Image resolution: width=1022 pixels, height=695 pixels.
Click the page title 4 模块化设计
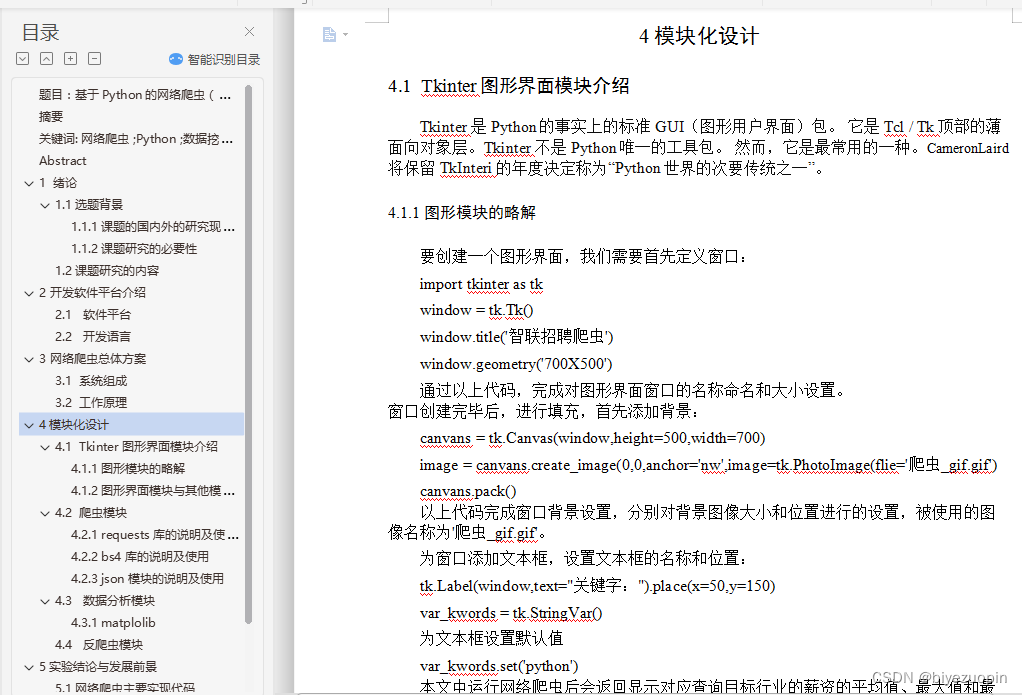pyautogui.click(x=699, y=36)
